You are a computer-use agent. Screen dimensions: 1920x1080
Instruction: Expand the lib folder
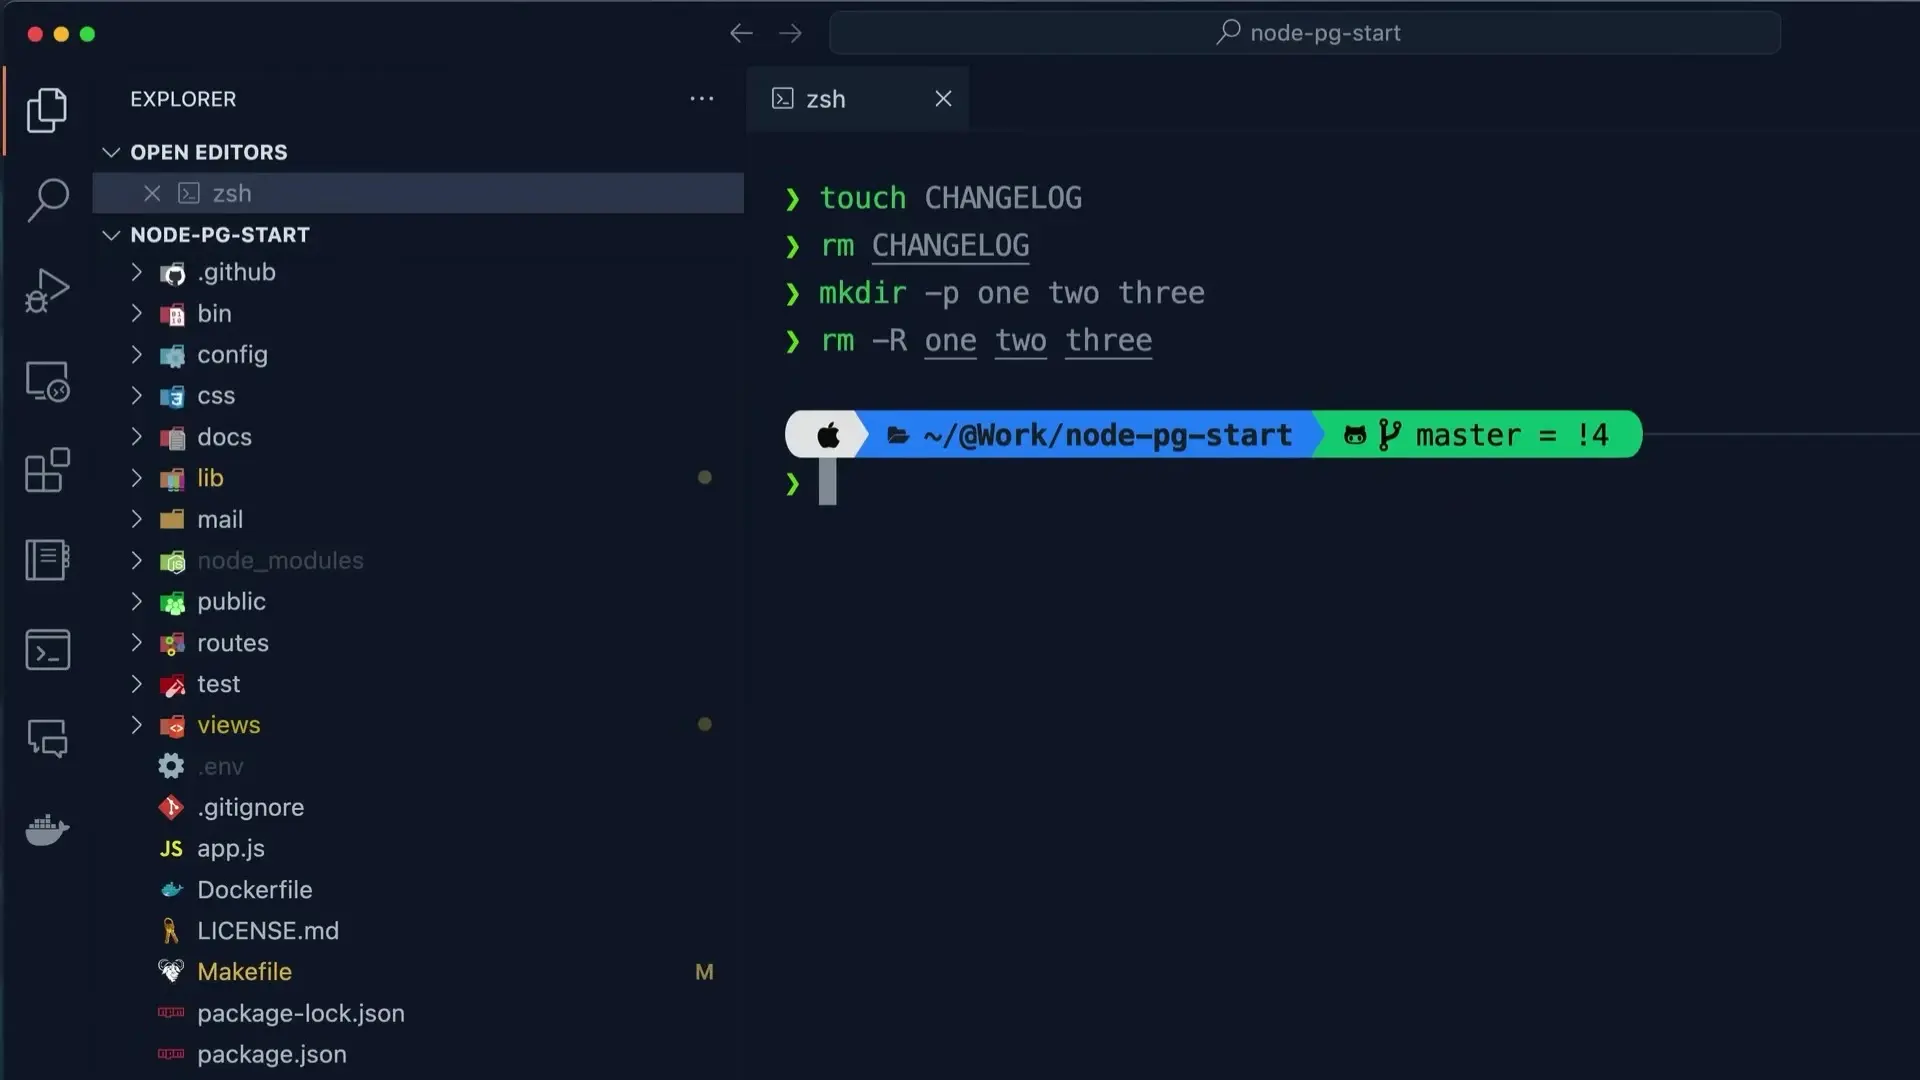click(137, 478)
